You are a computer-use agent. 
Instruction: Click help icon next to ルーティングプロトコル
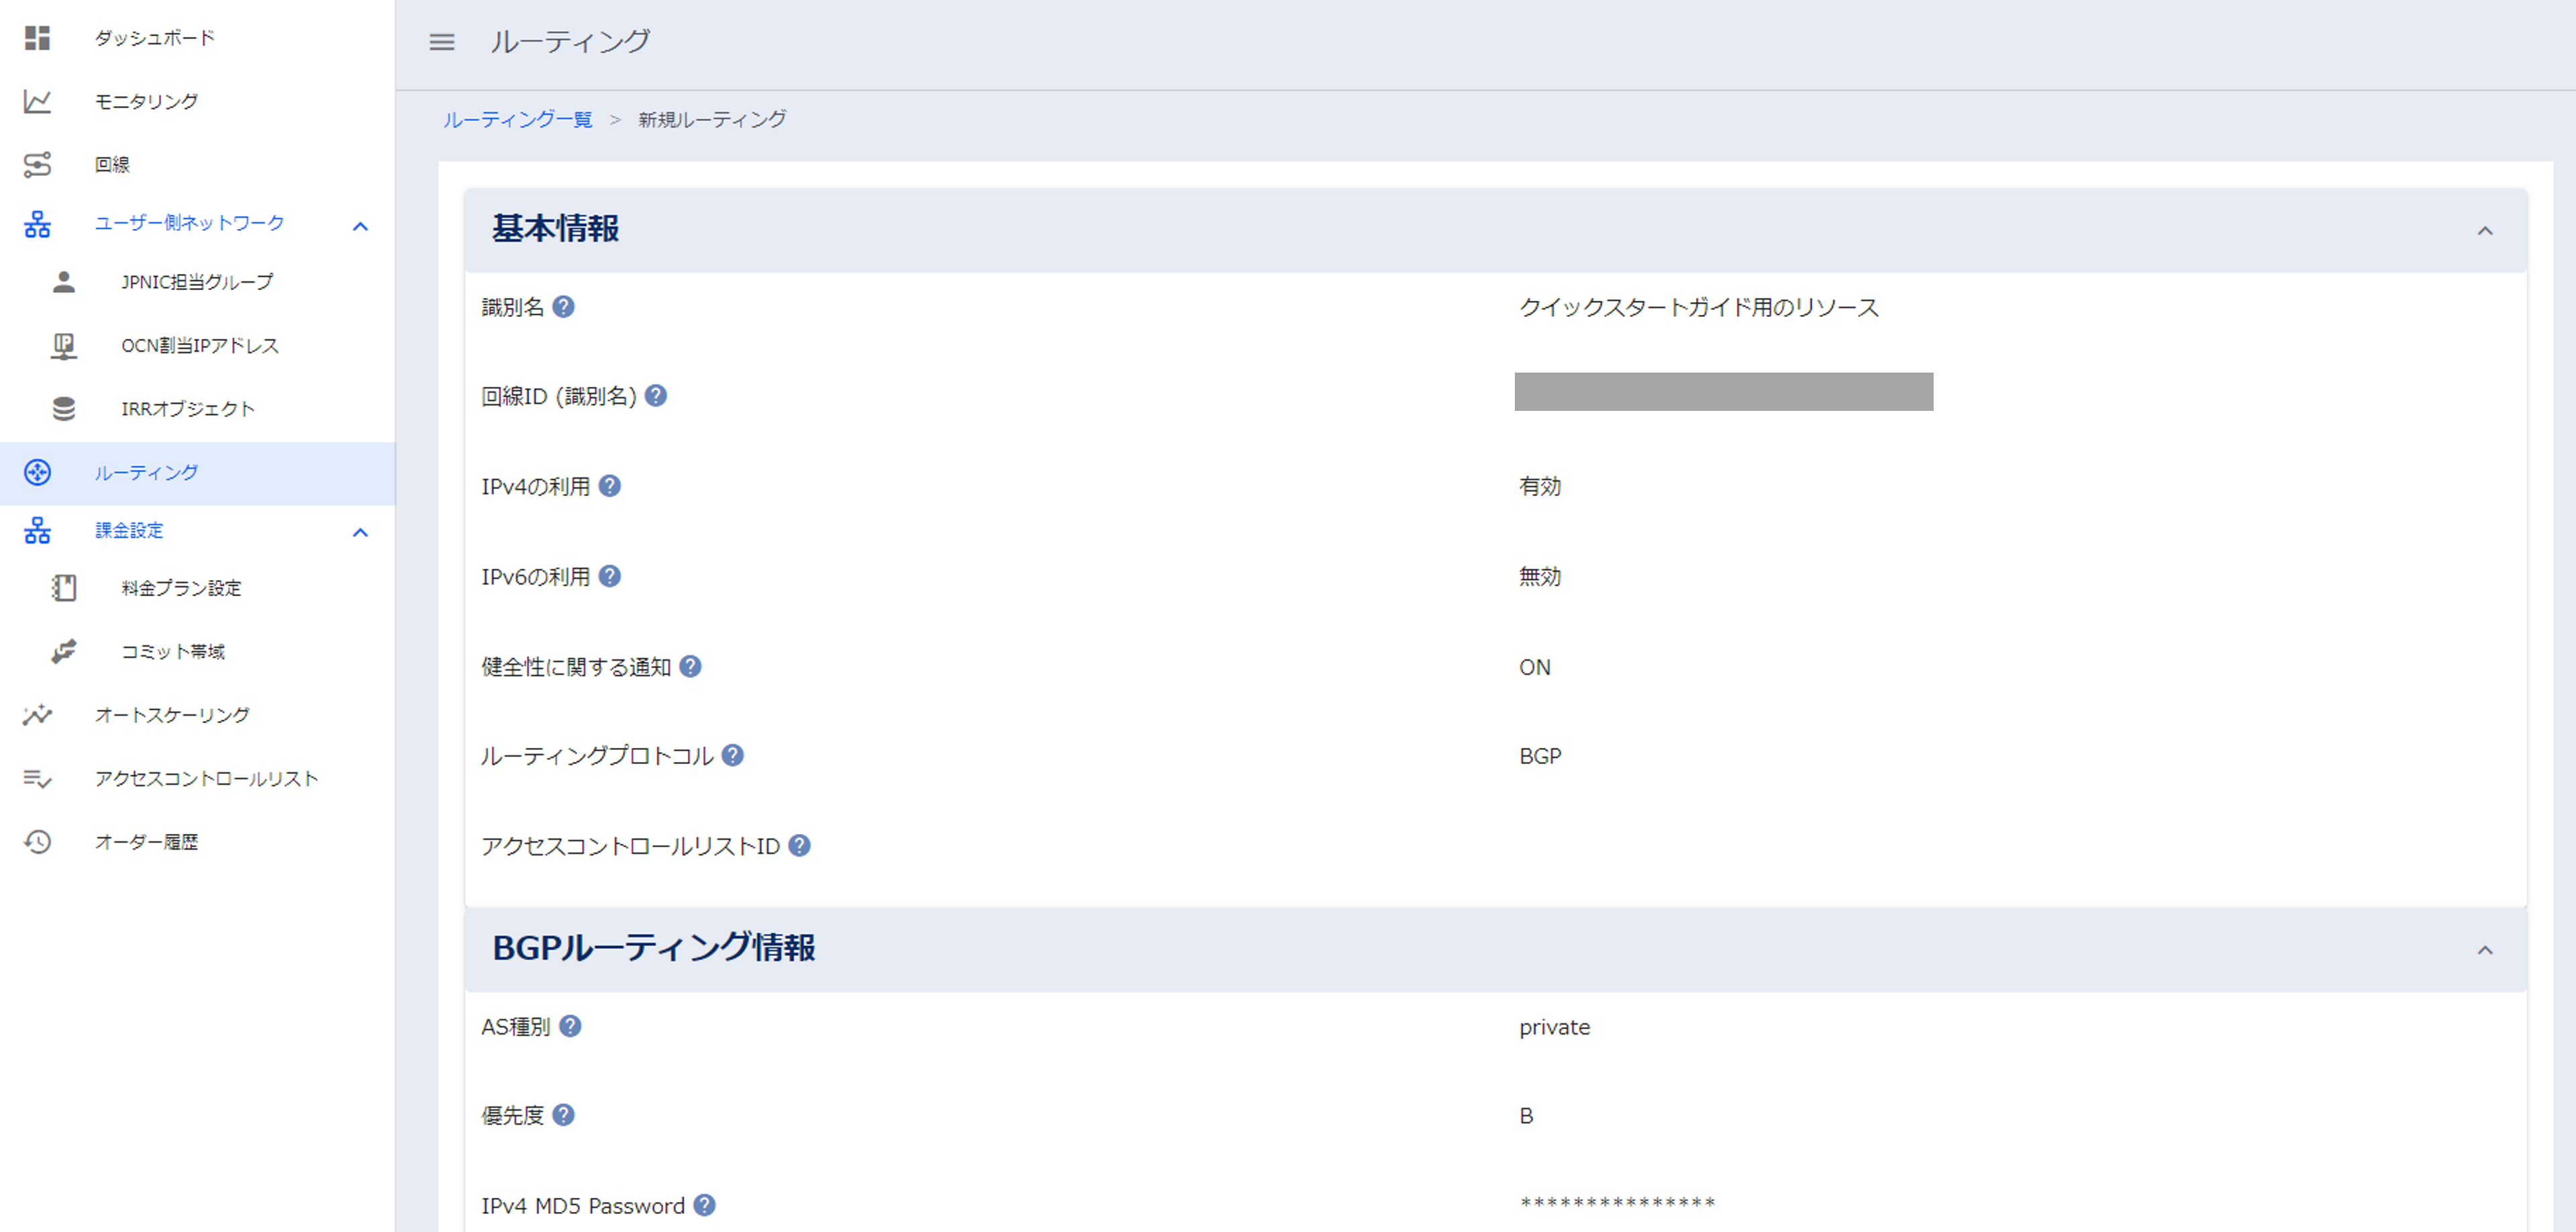coord(732,756)
